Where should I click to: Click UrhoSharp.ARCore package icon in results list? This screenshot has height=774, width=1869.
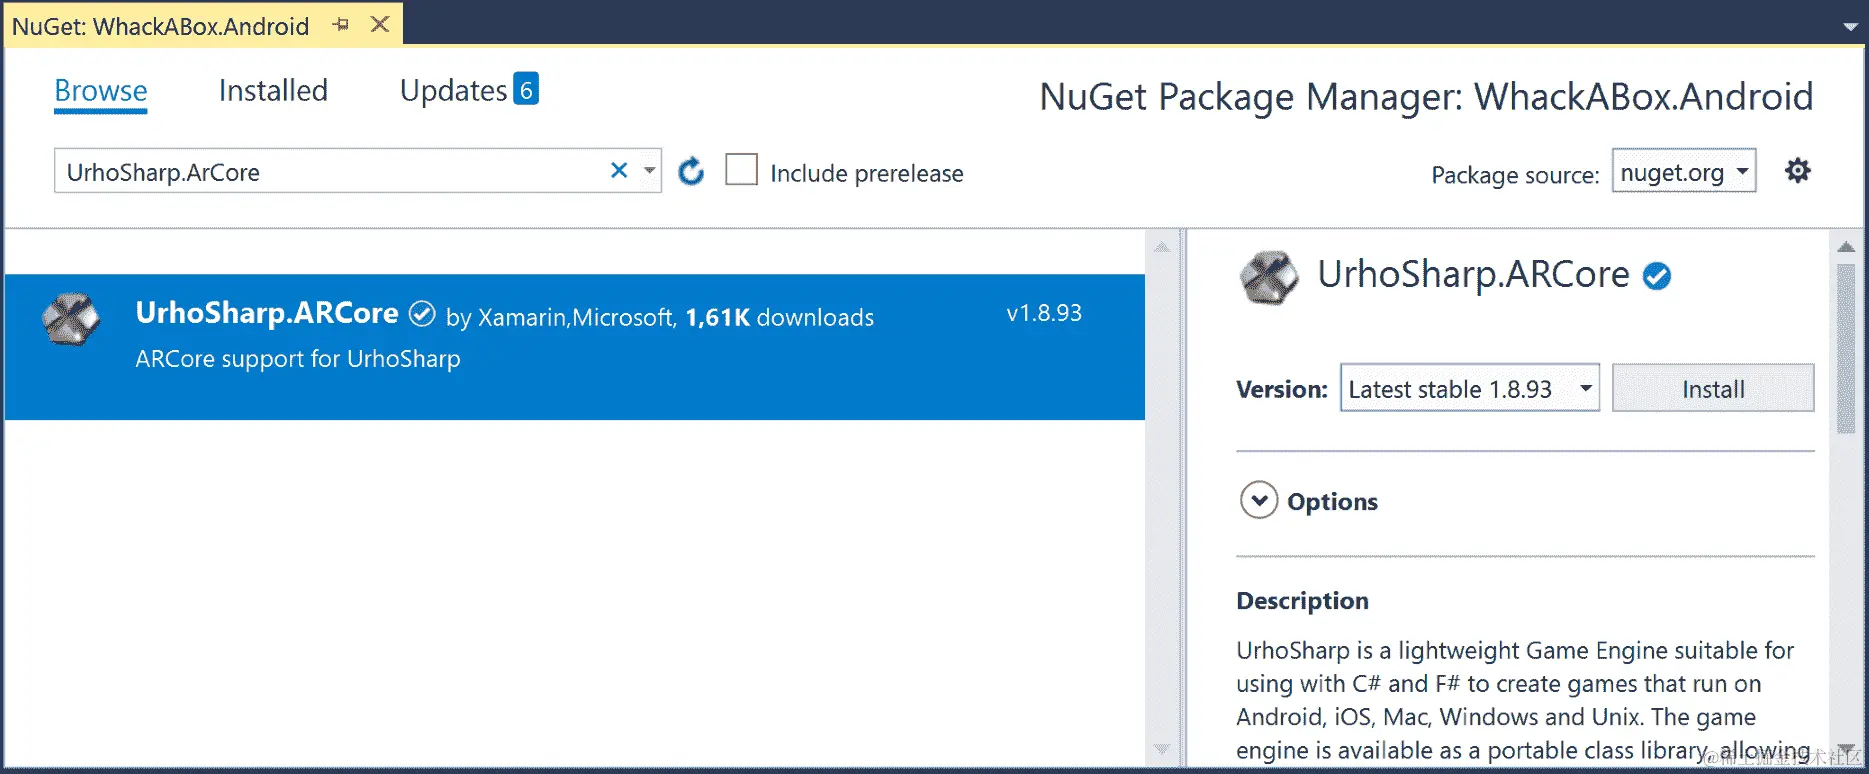71,319
